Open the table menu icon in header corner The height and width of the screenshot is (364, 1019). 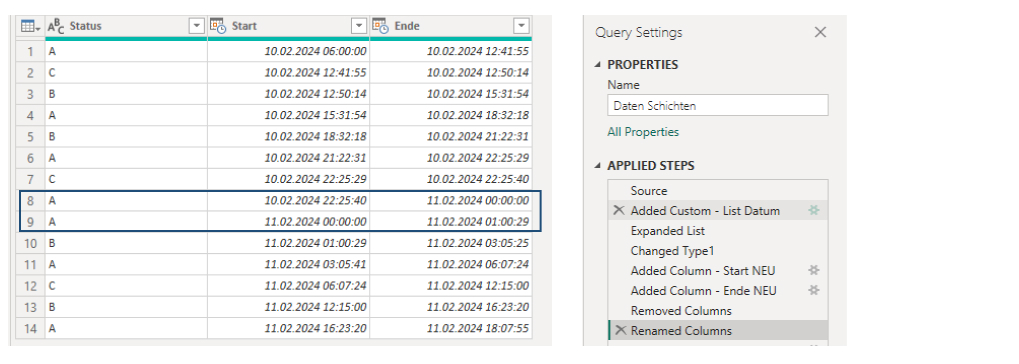click(30, 26)
